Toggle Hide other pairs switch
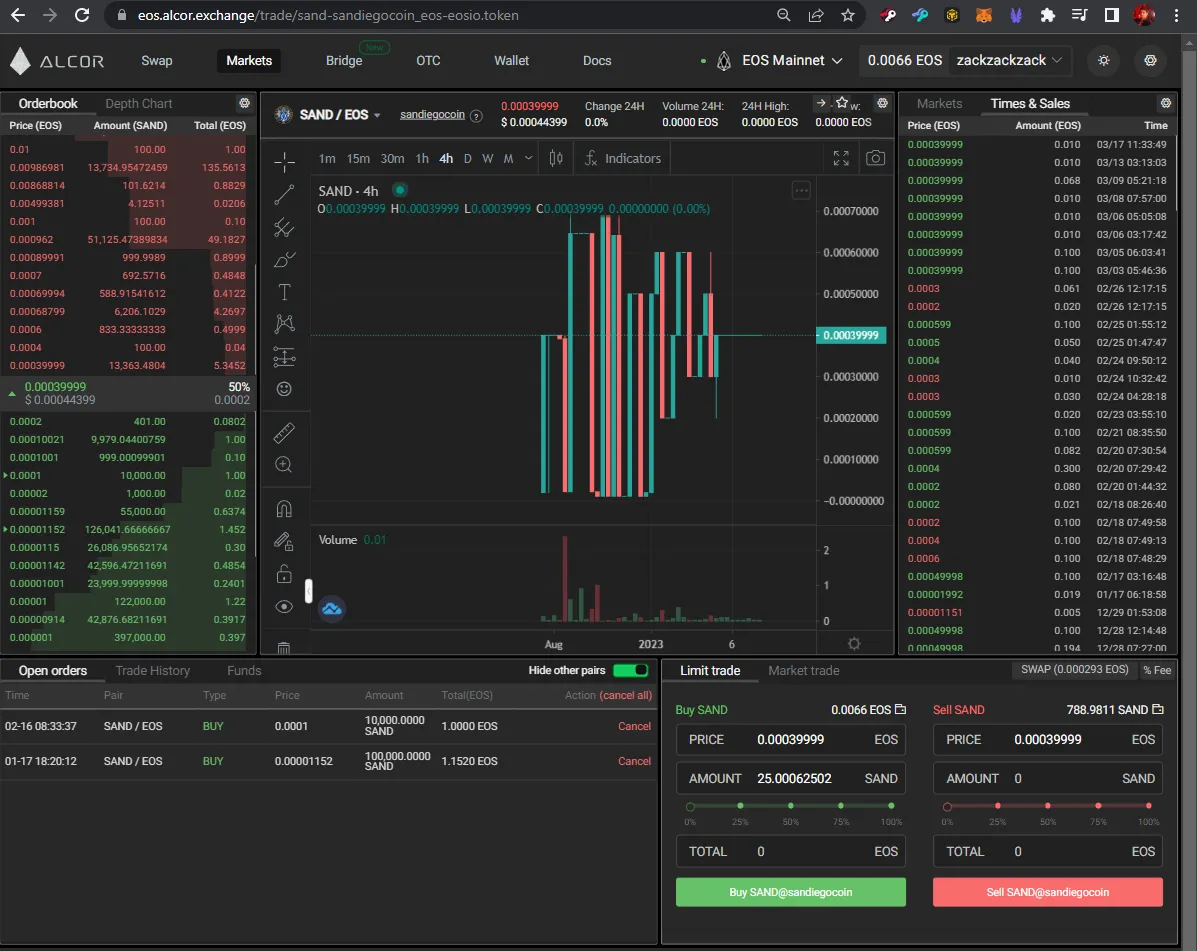Screen dimensions: 1197x951 tap(631, 670)
